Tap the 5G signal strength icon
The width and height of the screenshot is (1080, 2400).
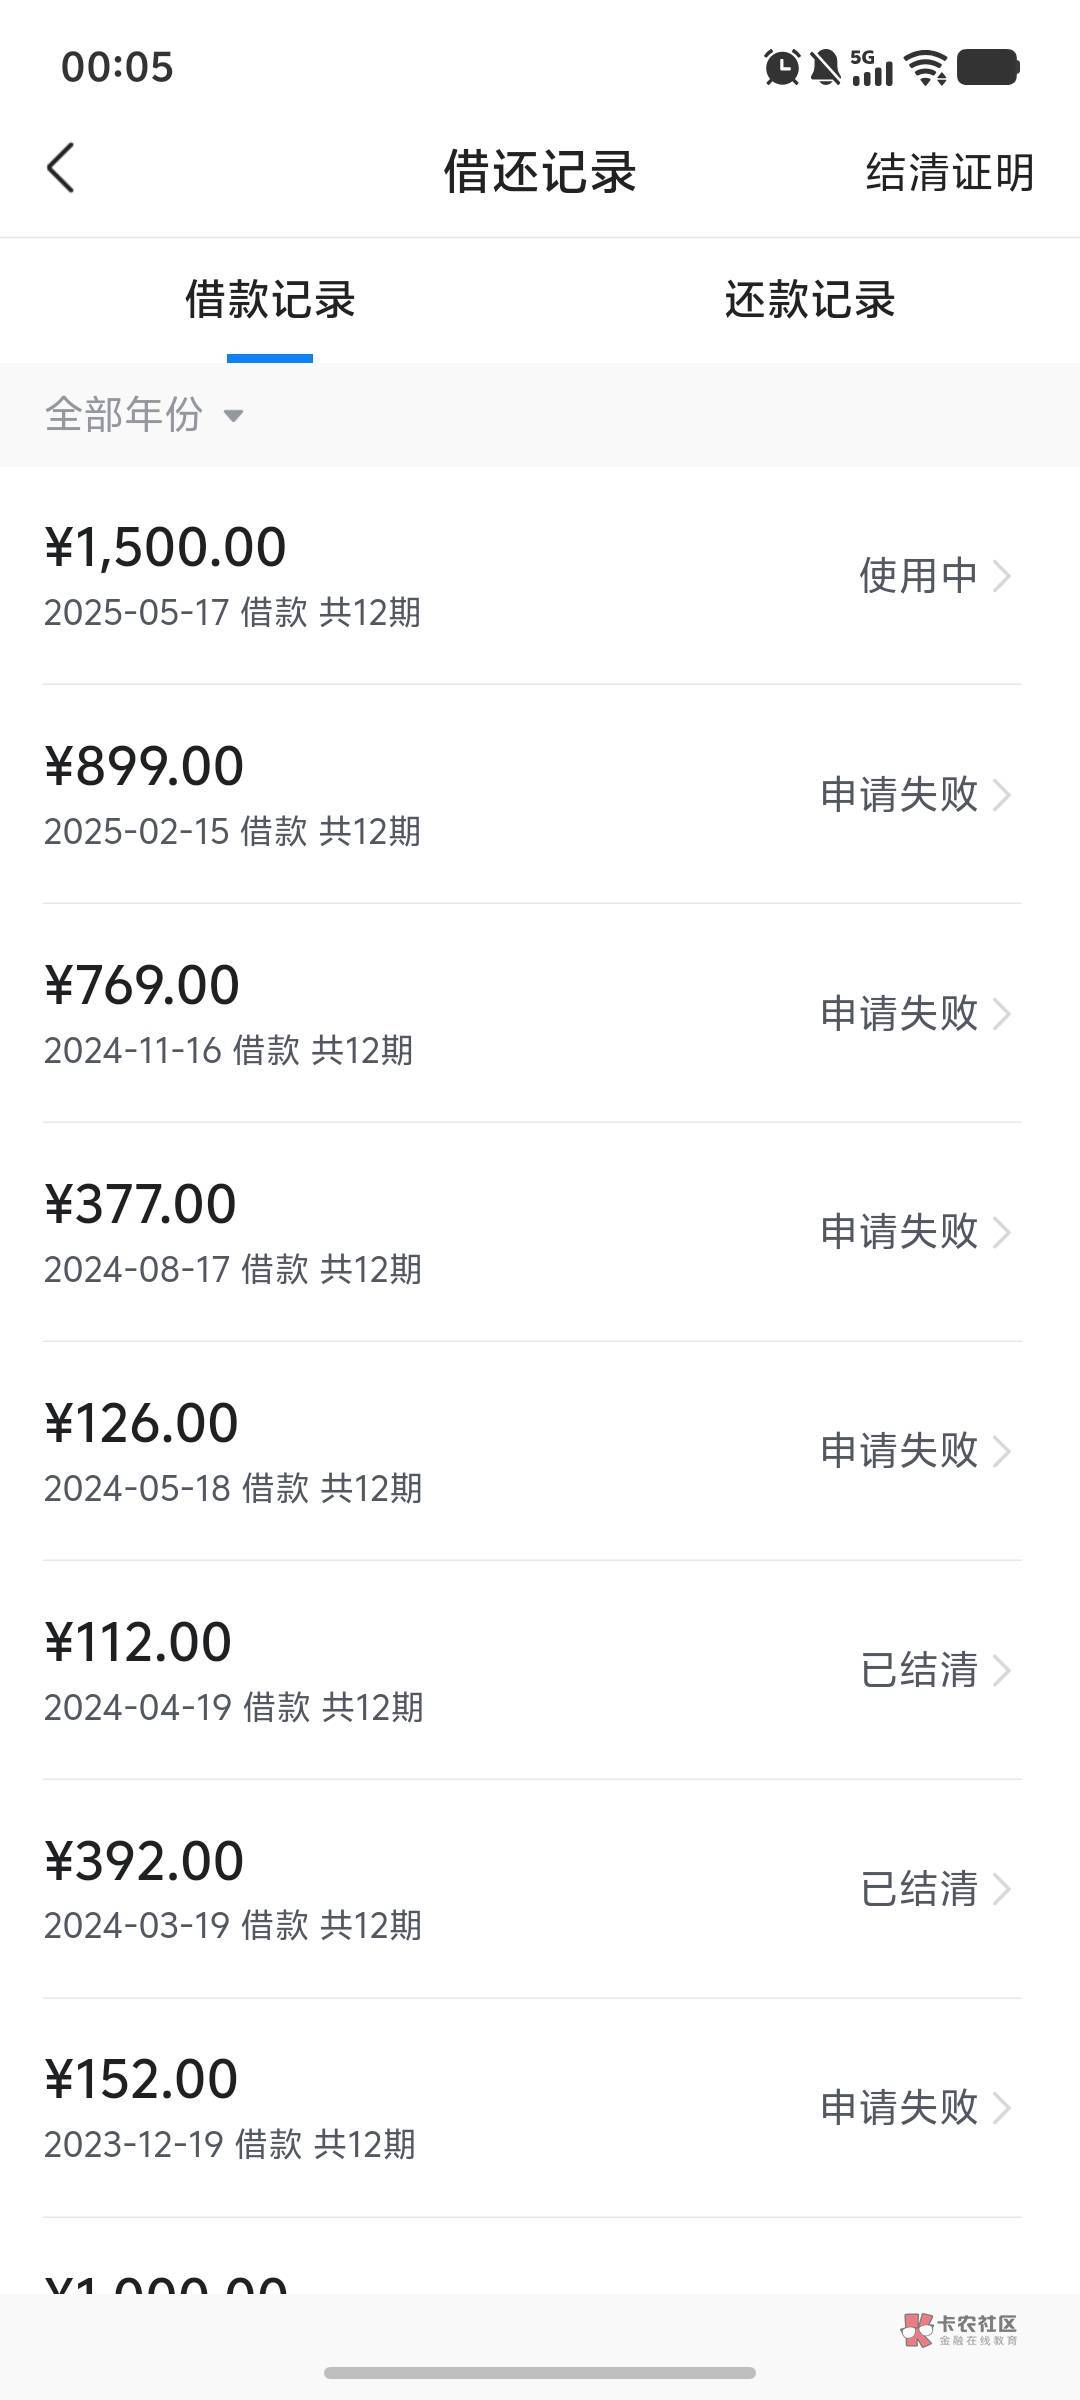click(872, 68)
